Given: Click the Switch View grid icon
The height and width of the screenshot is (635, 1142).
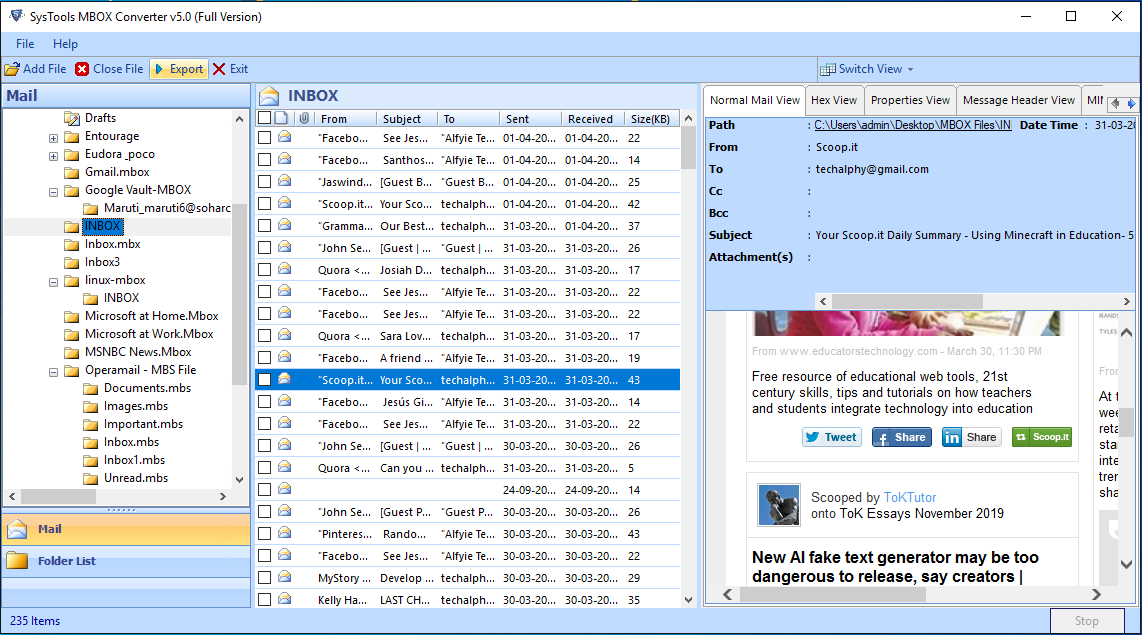Looking at the screenshot, I should [x=827, y=69].
